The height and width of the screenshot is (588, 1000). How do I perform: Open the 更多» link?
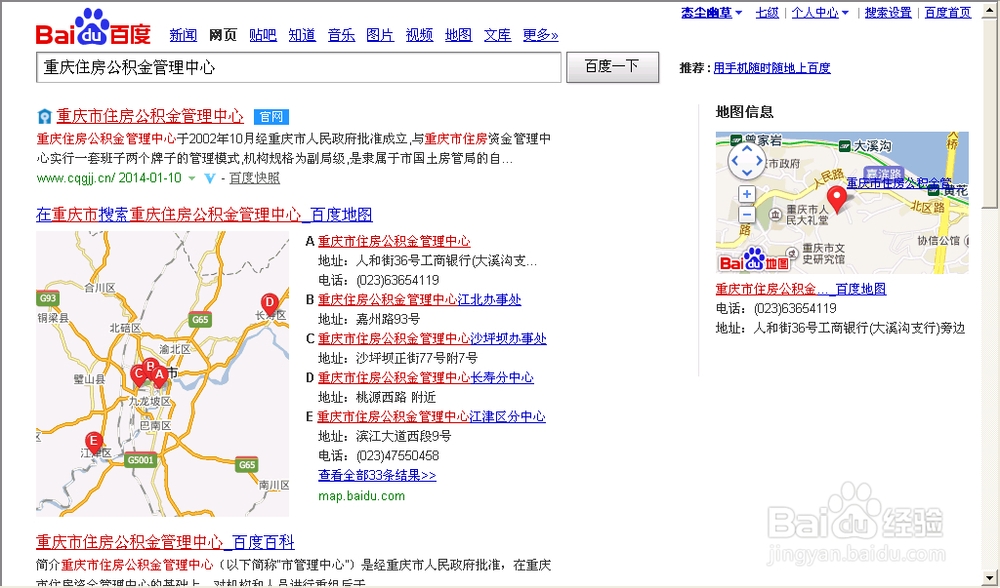point(540,35)
